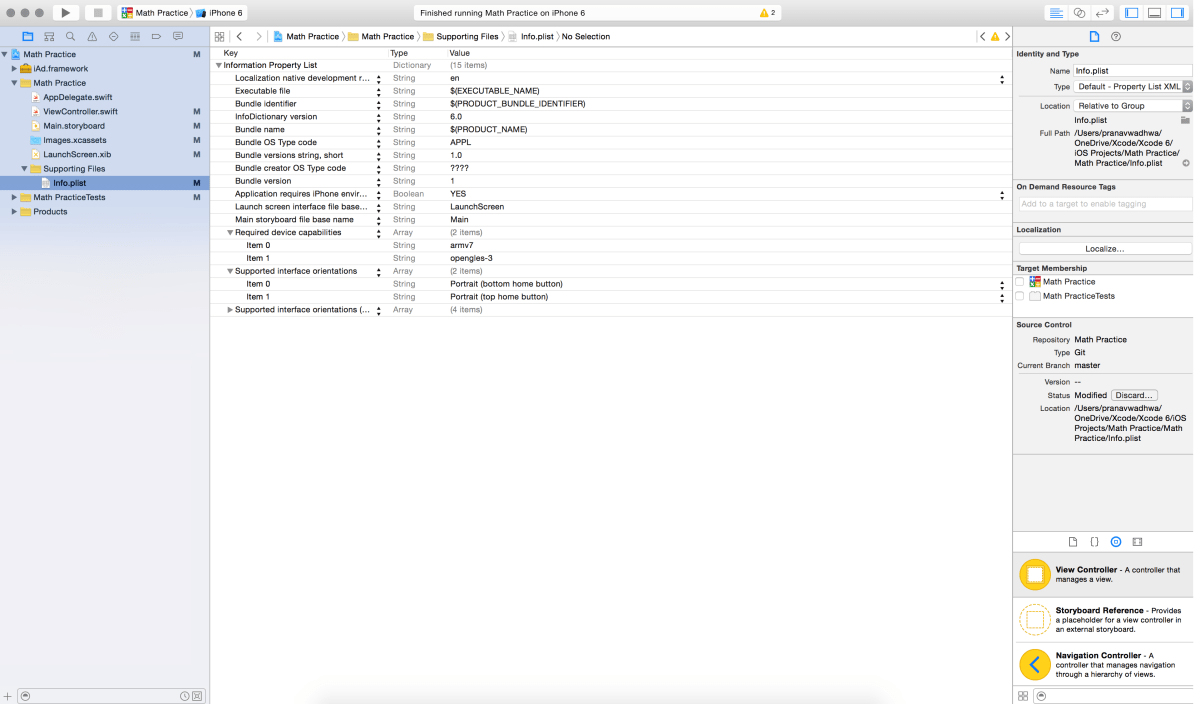Screen dimensions: 1200x704
Task: Collapse the Supporting Files group
Action: click(25, 168)
